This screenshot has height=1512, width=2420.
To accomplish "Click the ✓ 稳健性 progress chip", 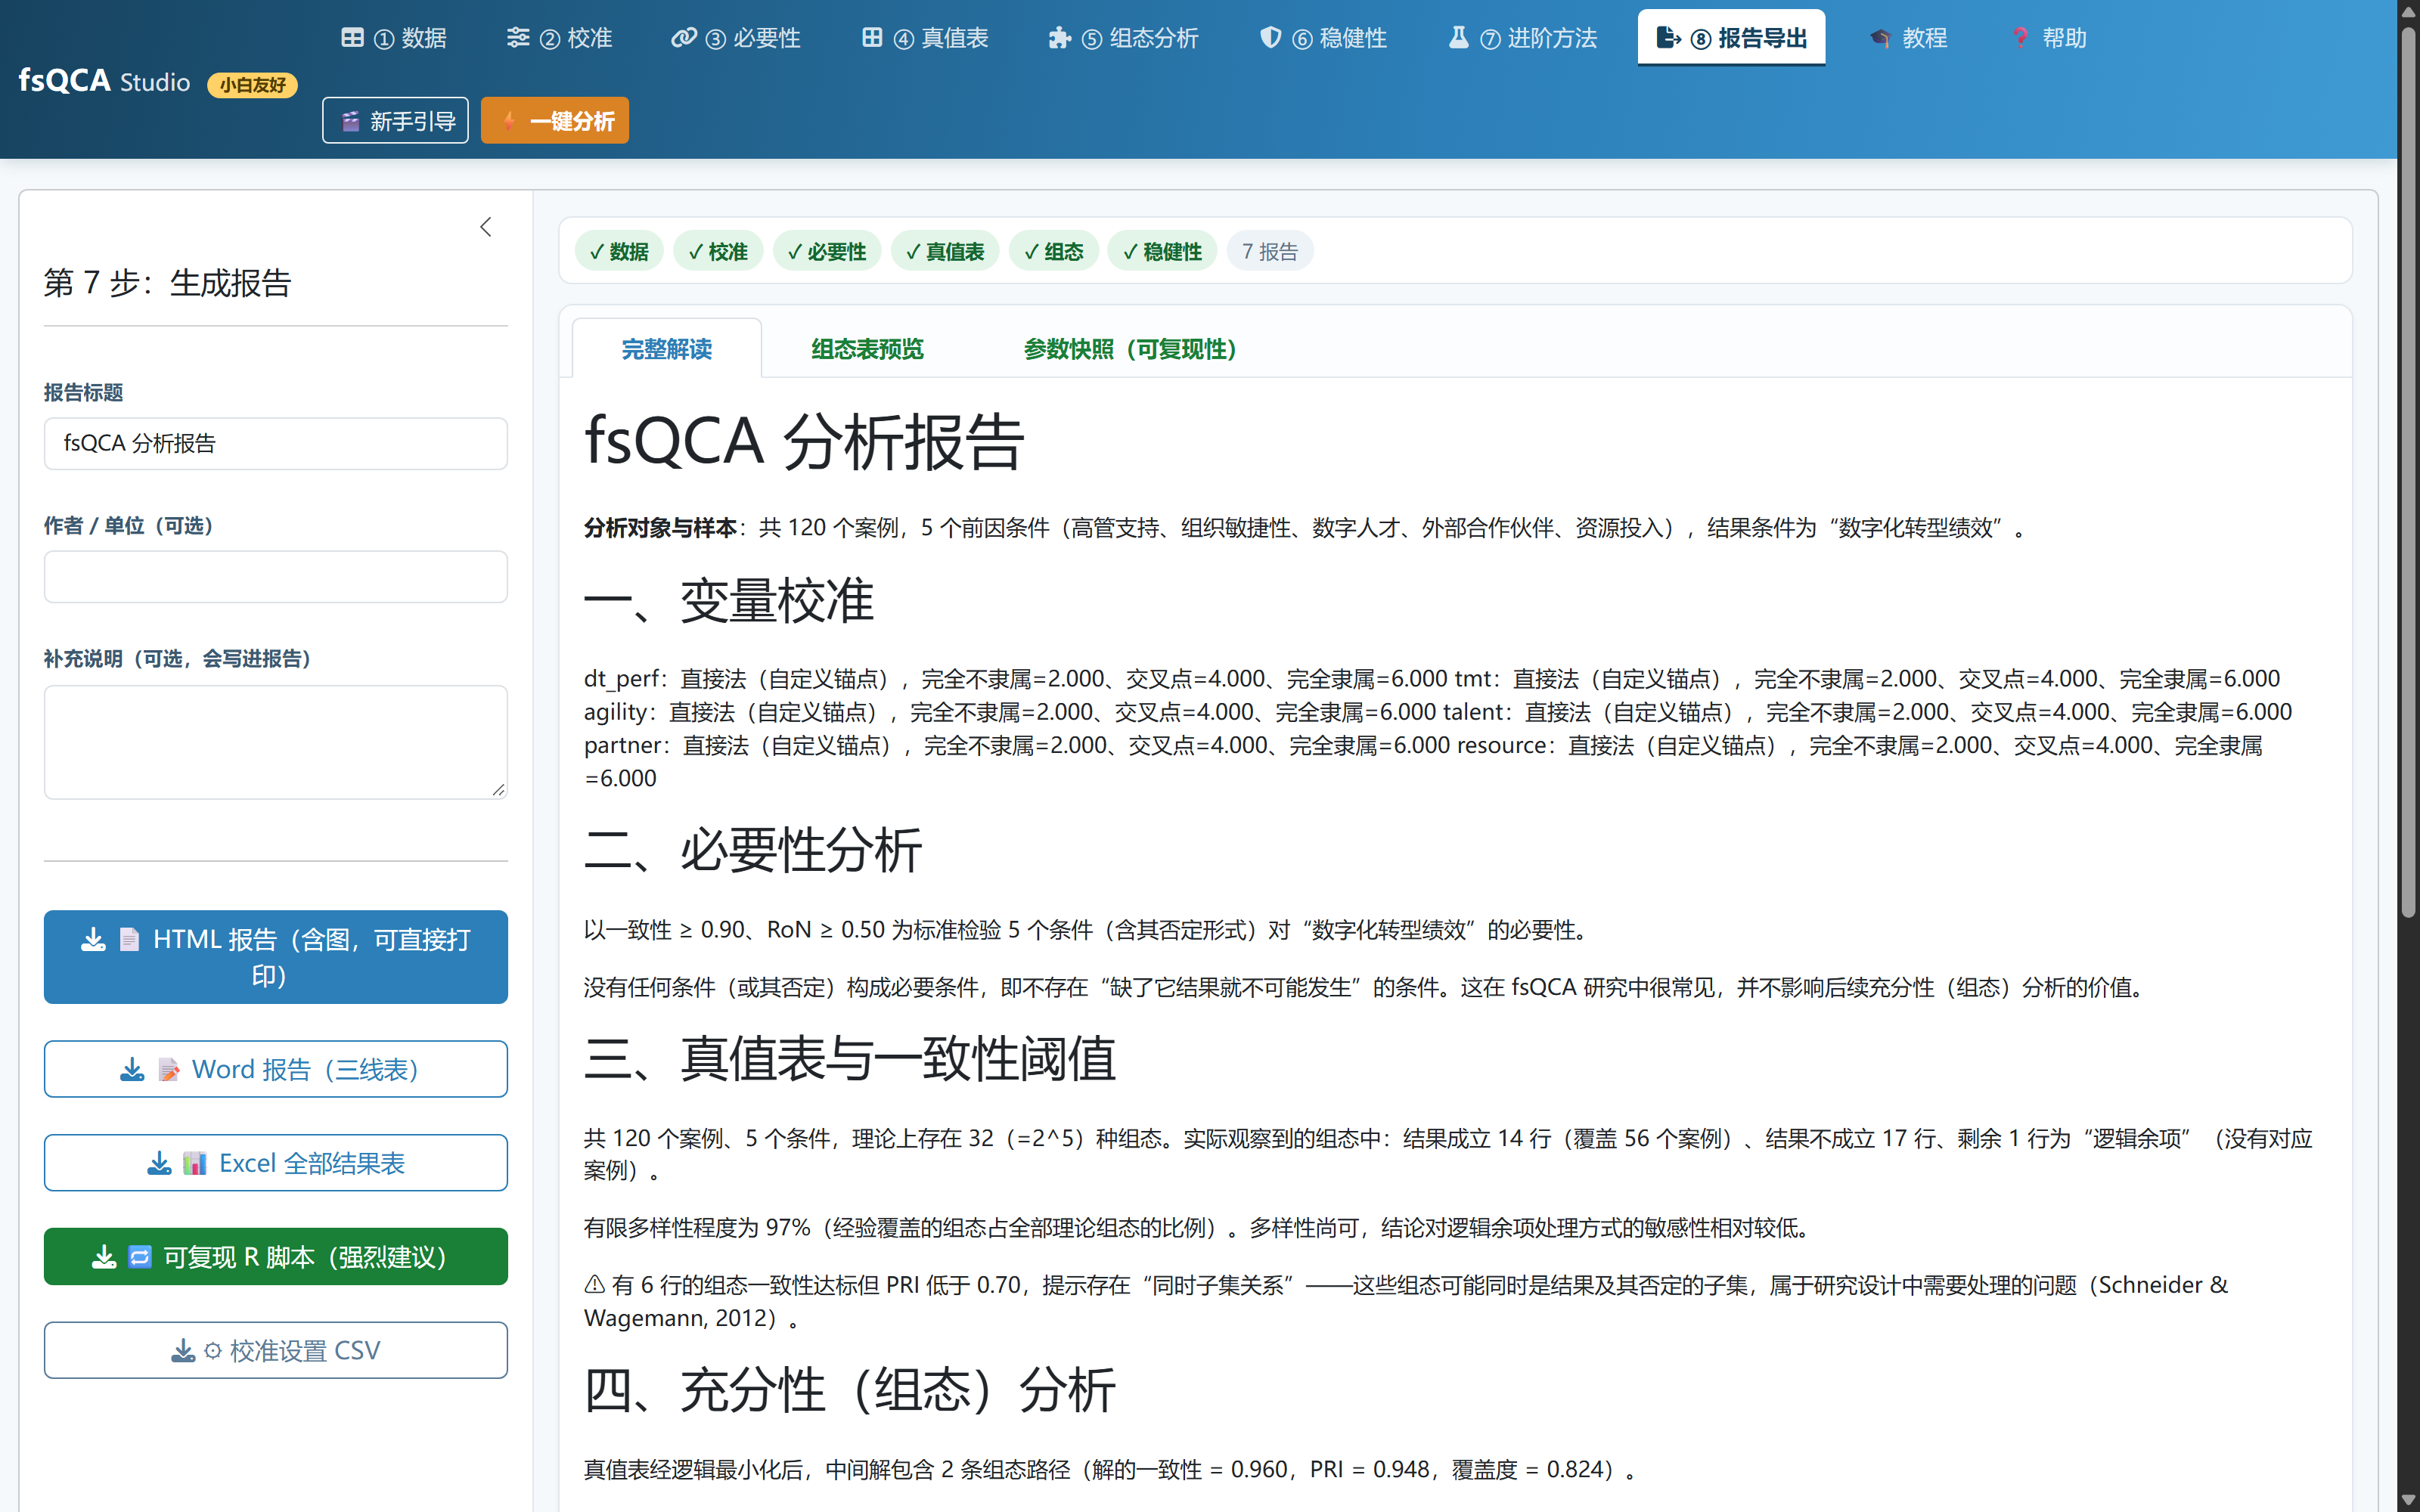I will 1162,251.
